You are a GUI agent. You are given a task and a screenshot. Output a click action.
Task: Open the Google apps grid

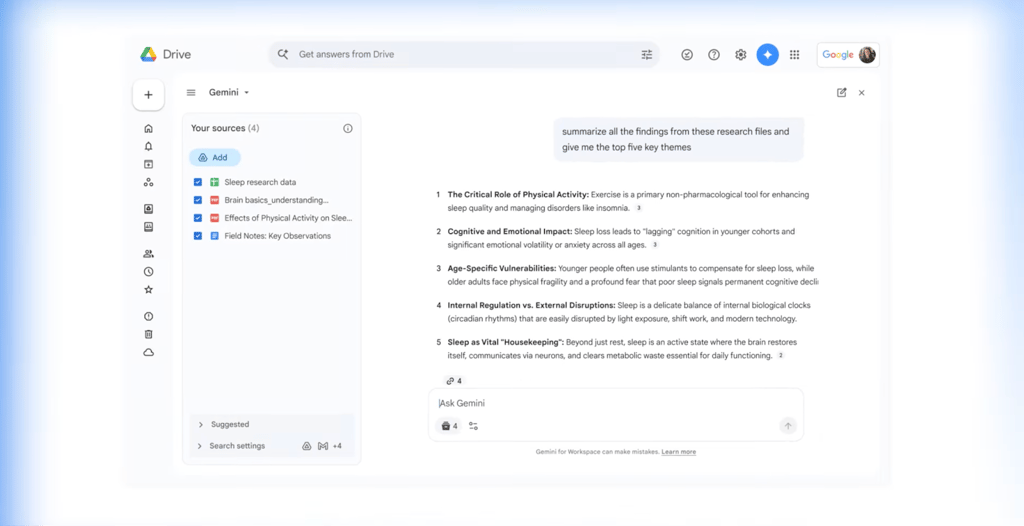click(794, 55)
